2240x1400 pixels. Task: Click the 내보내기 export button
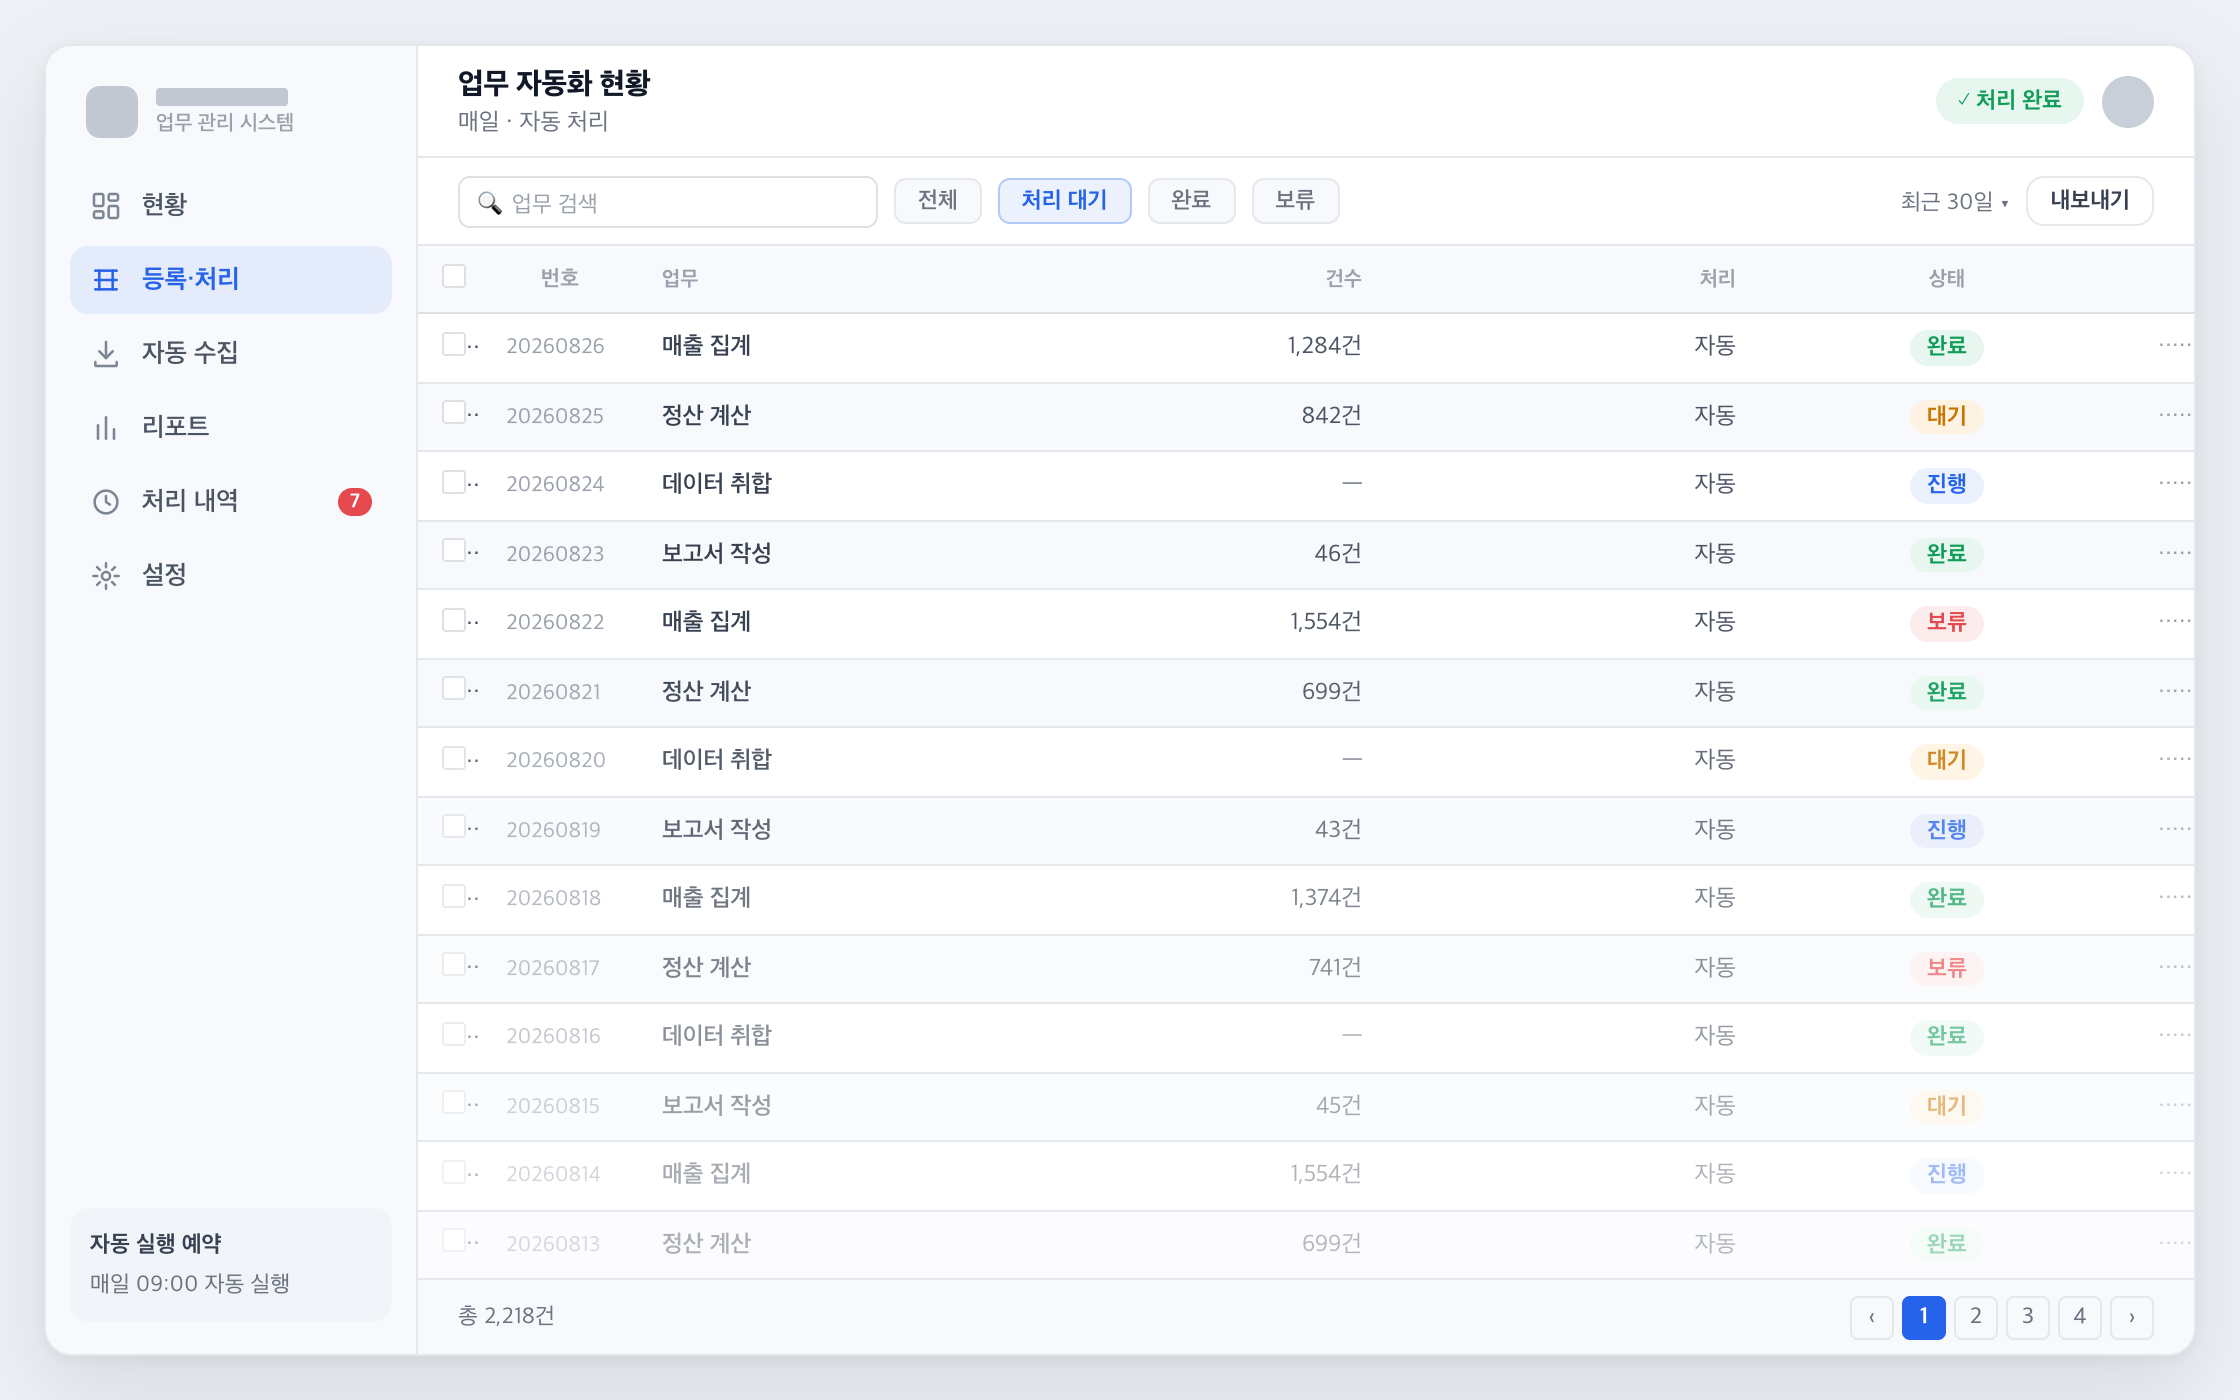click(x=2090, y=201)
